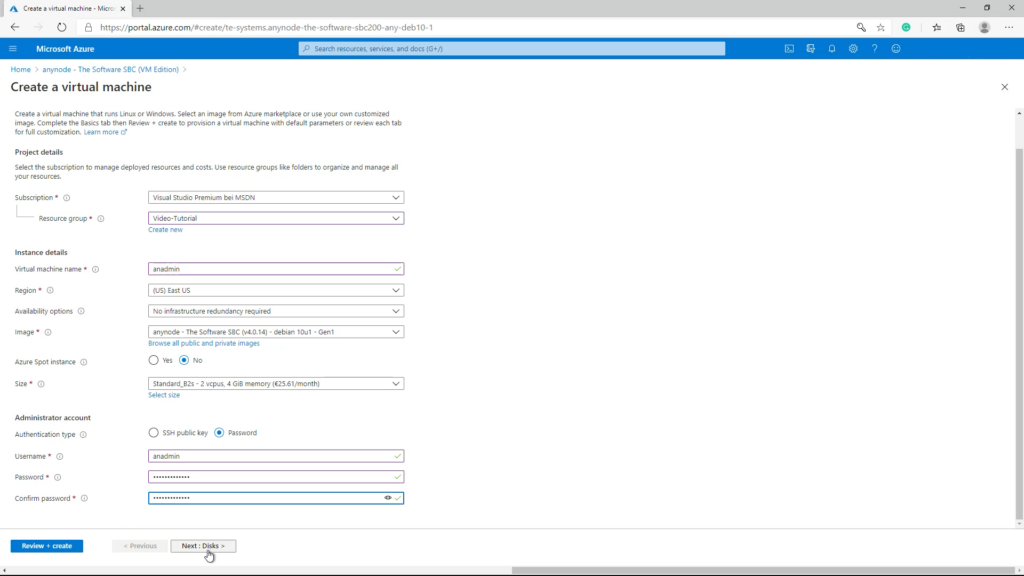
Task: Click the info icon next to Confirm password
Action: click(84, 498)
